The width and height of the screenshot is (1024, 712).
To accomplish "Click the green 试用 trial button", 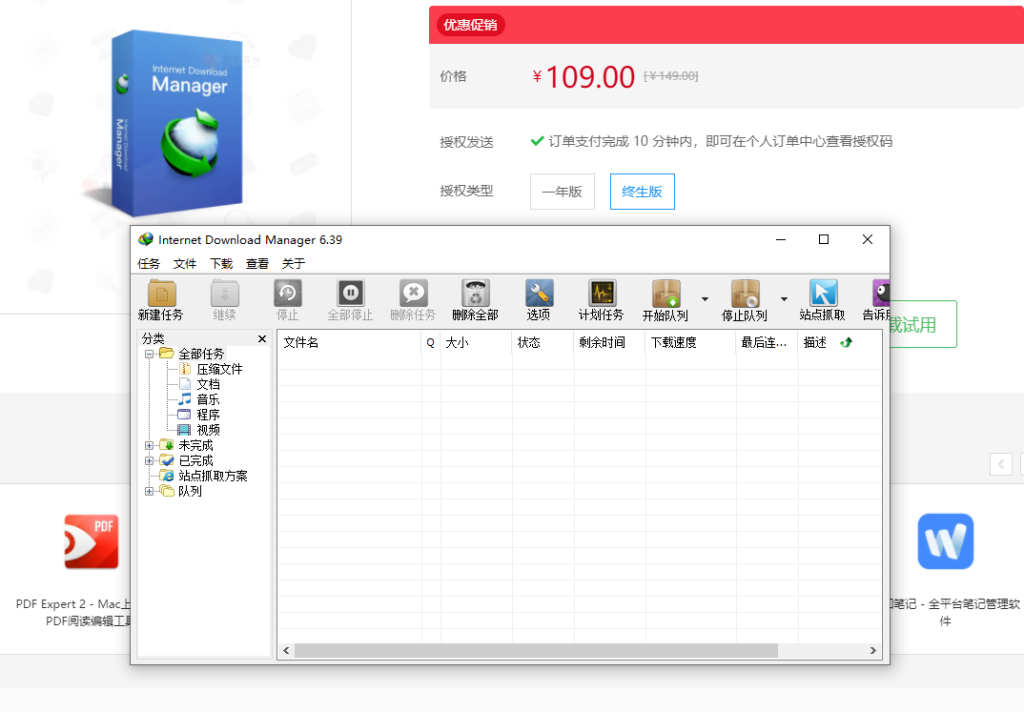I will 923,324.
